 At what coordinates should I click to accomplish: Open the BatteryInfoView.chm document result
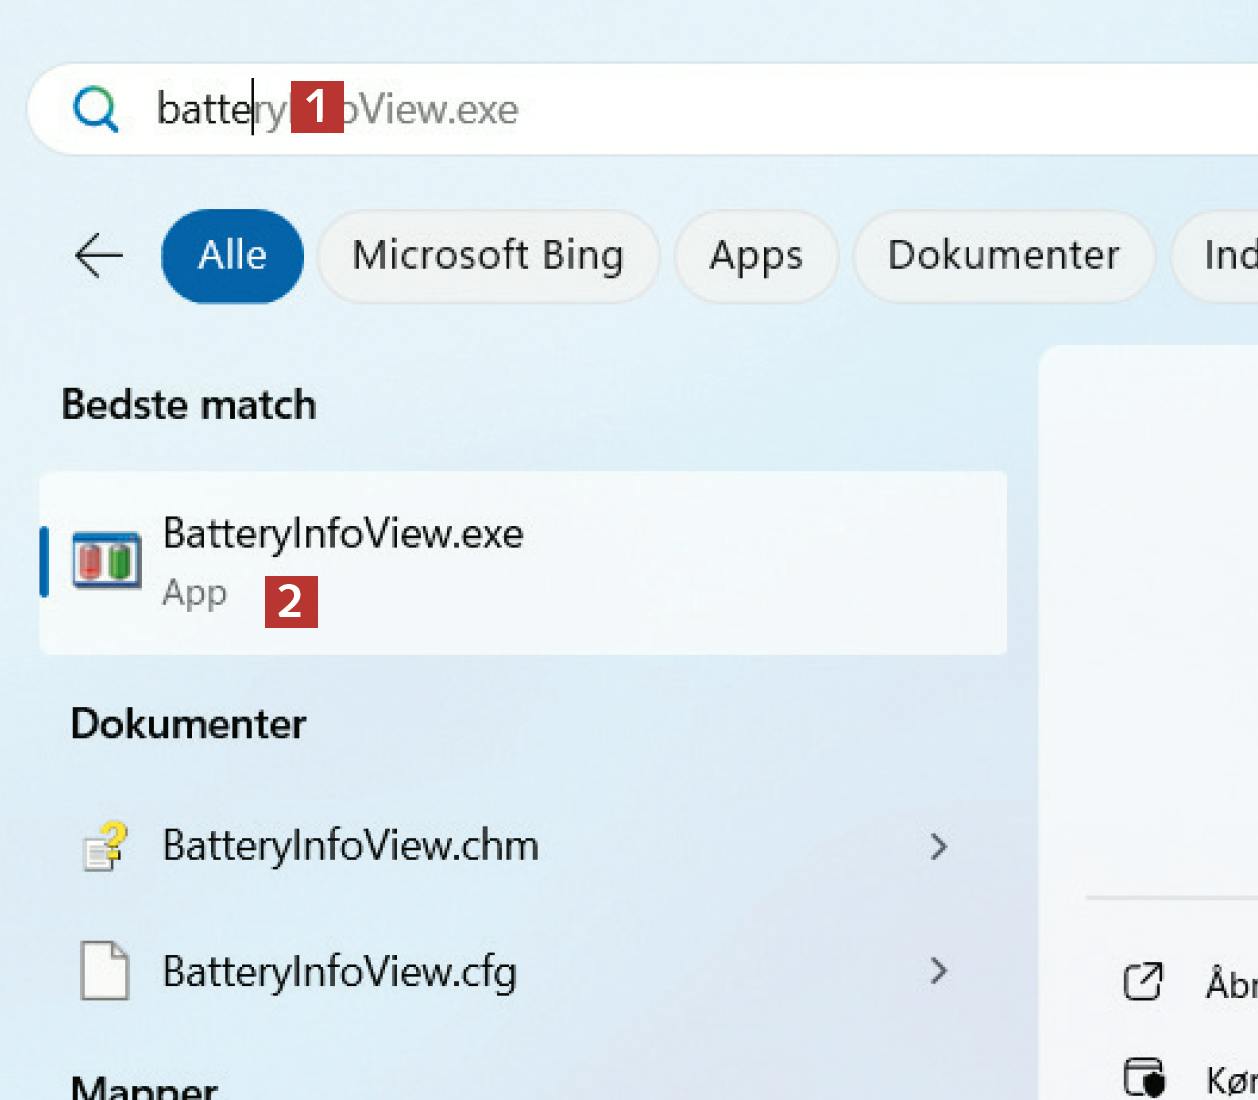pyautogui.click(x=500, y=846)
